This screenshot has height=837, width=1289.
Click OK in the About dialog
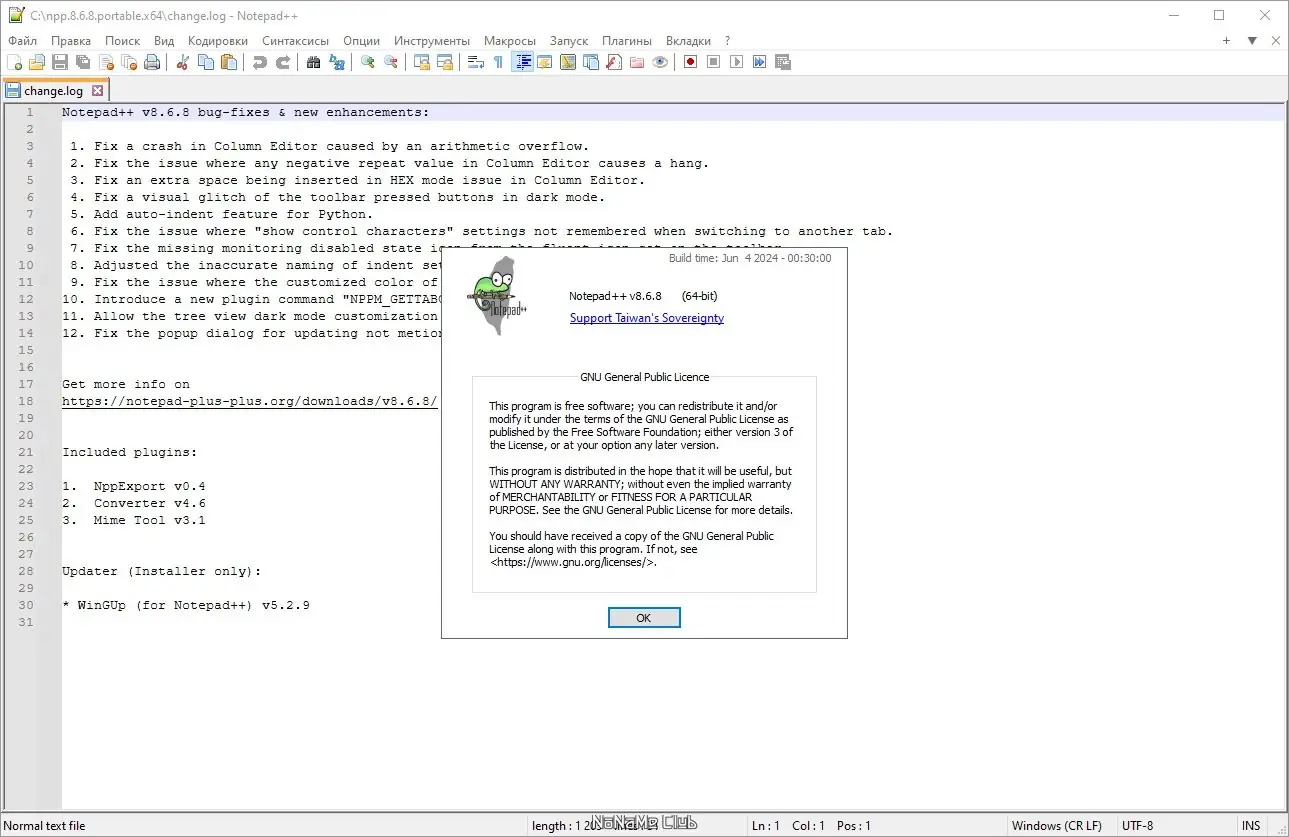[x=644, y=618]
